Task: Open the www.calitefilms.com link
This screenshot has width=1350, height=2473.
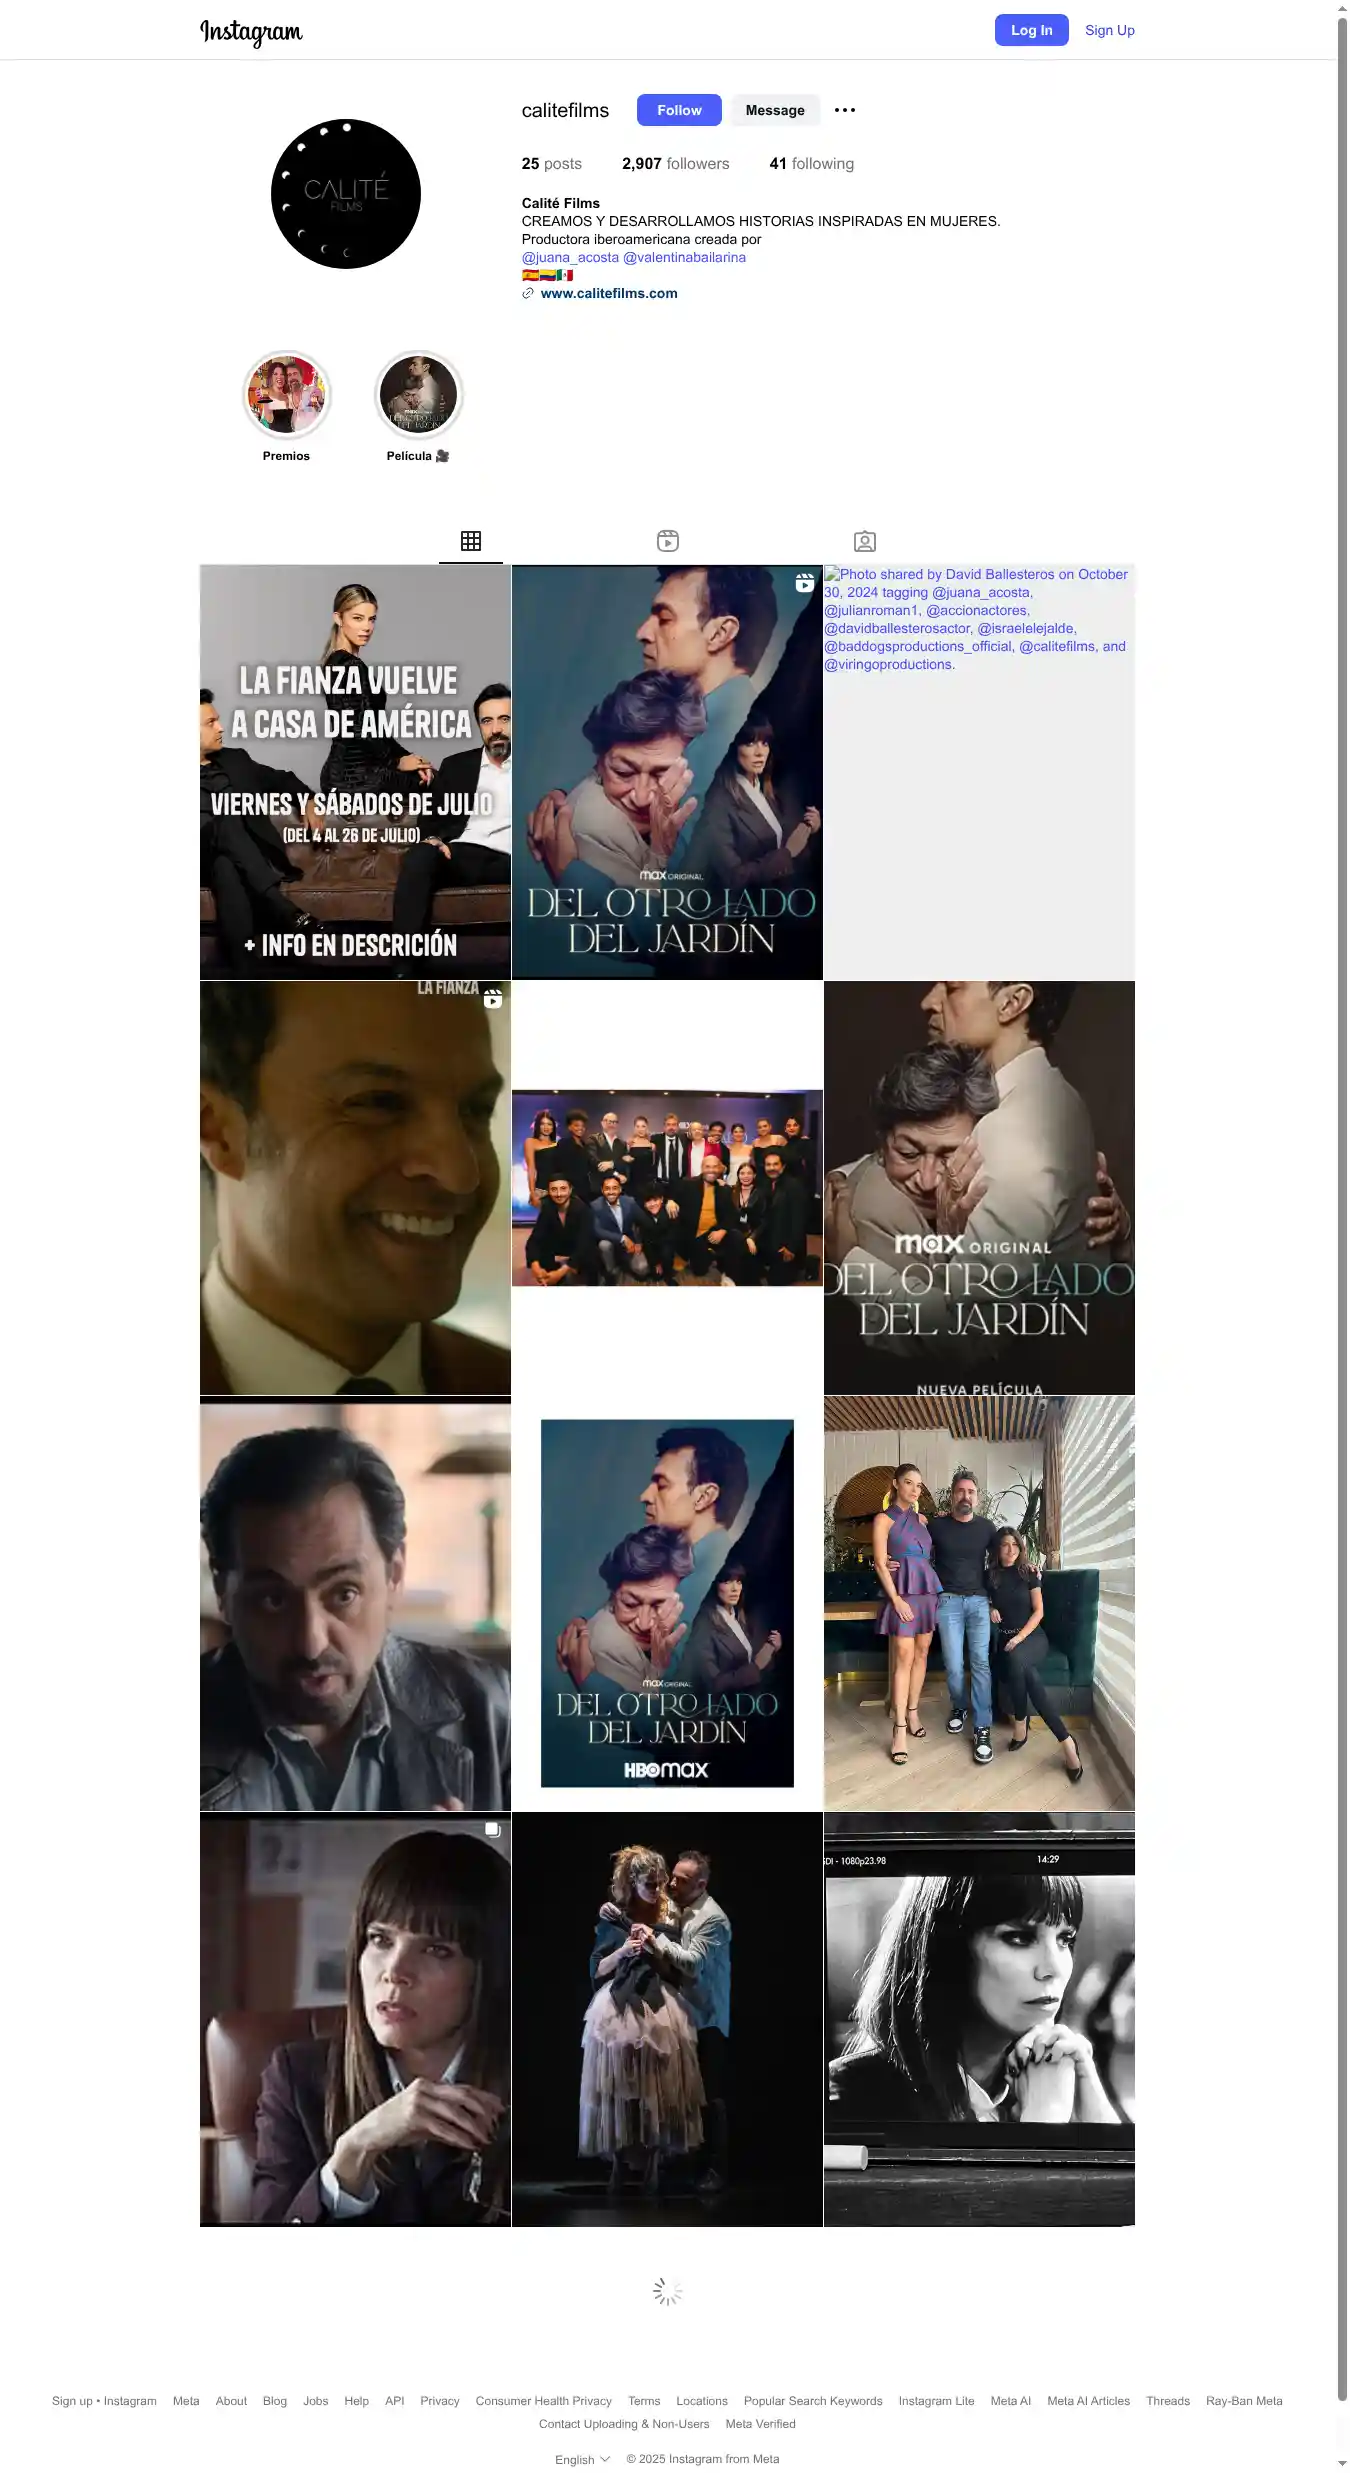Action: click(609, 293)
